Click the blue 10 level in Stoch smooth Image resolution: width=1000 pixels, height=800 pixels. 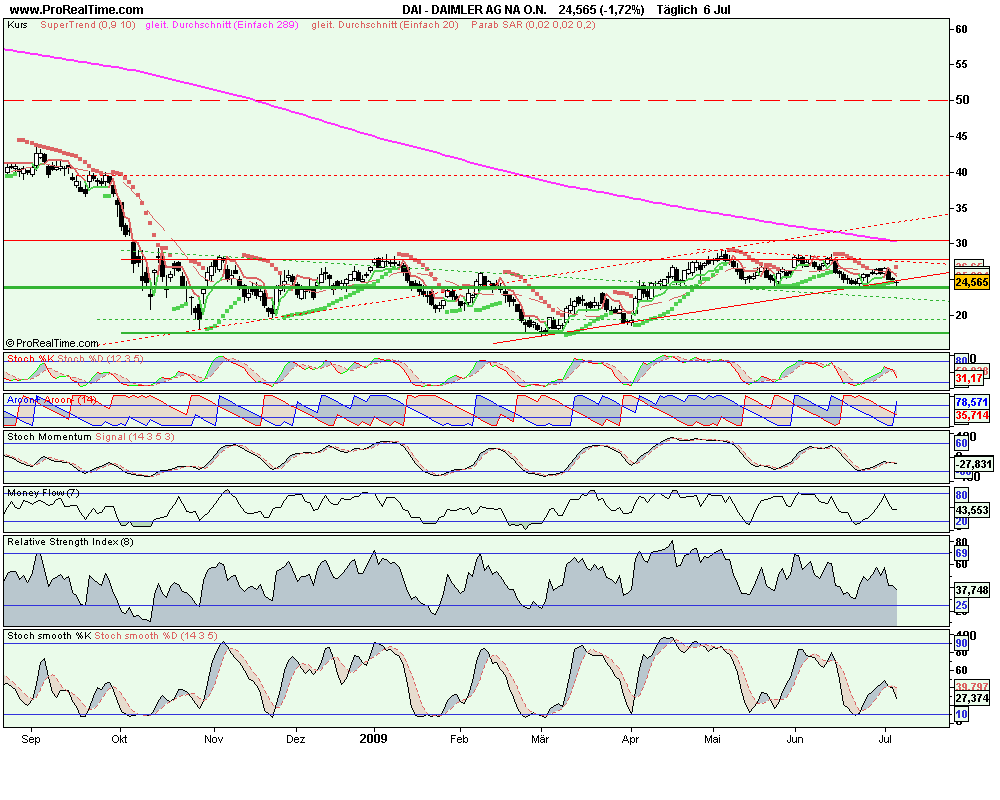tap(961, 715)
